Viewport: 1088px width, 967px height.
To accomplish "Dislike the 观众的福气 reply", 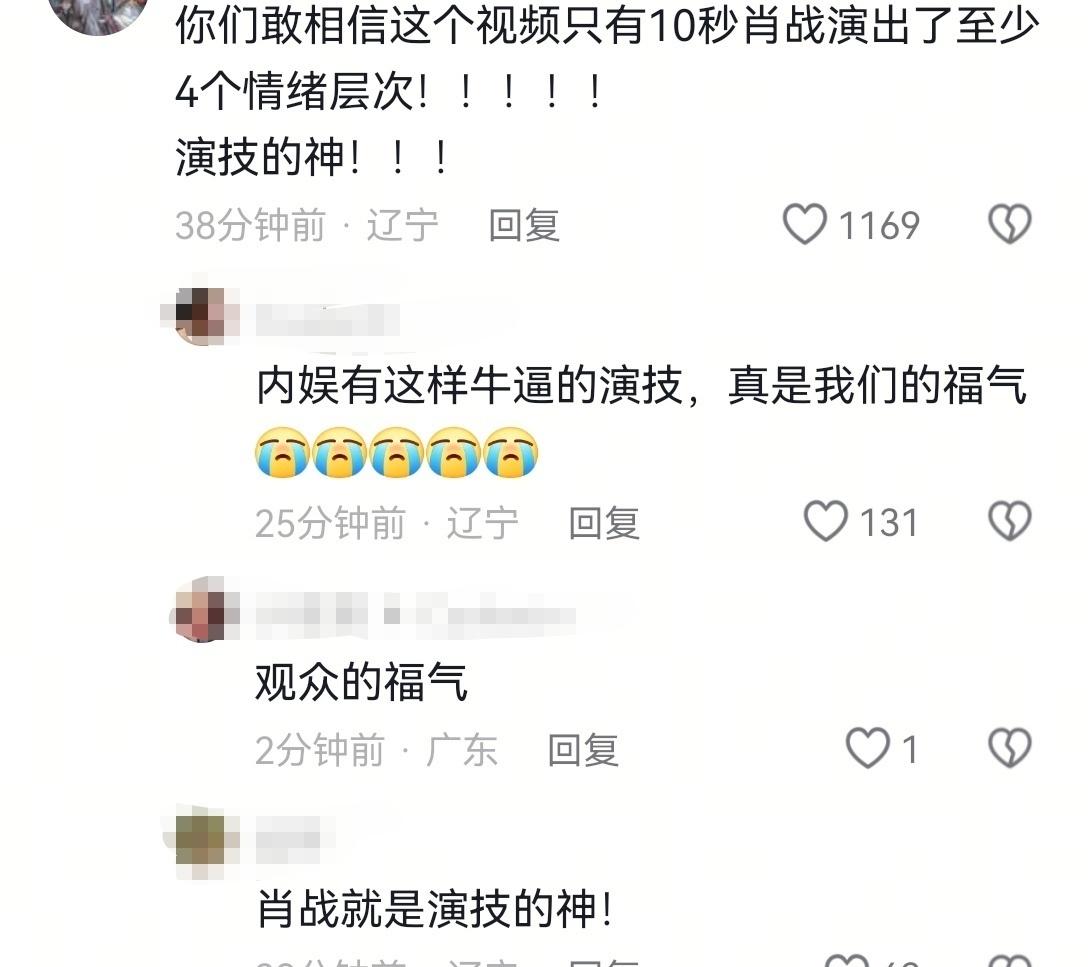I will click(x=1010, y=748).
